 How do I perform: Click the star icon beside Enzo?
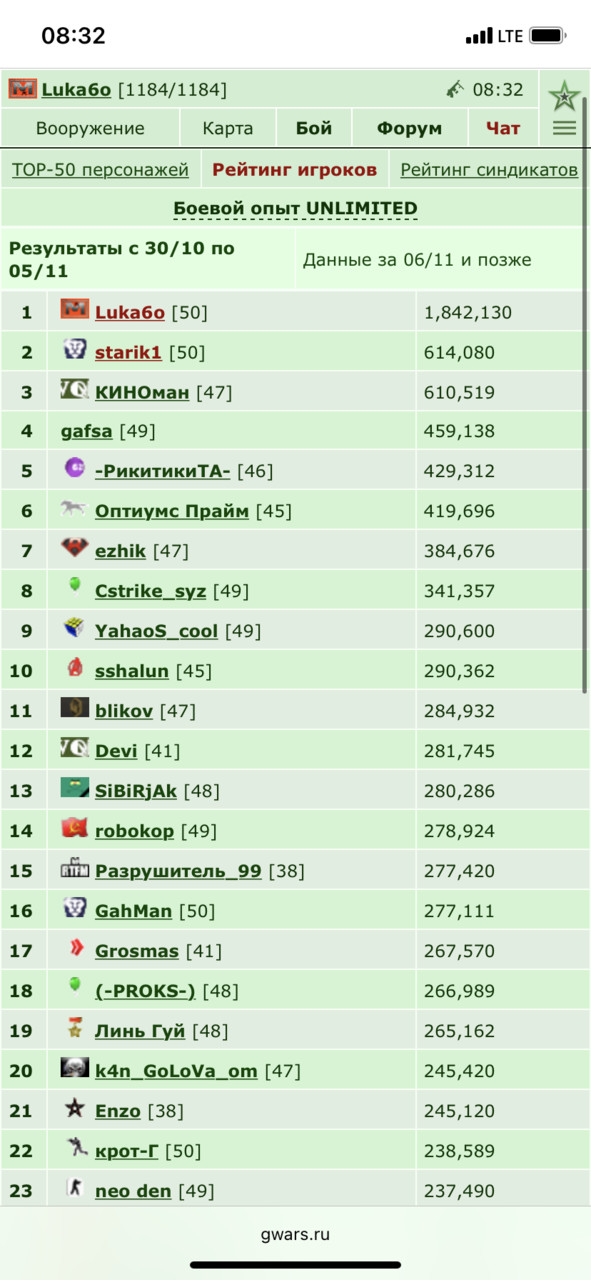pos(74,1108)
